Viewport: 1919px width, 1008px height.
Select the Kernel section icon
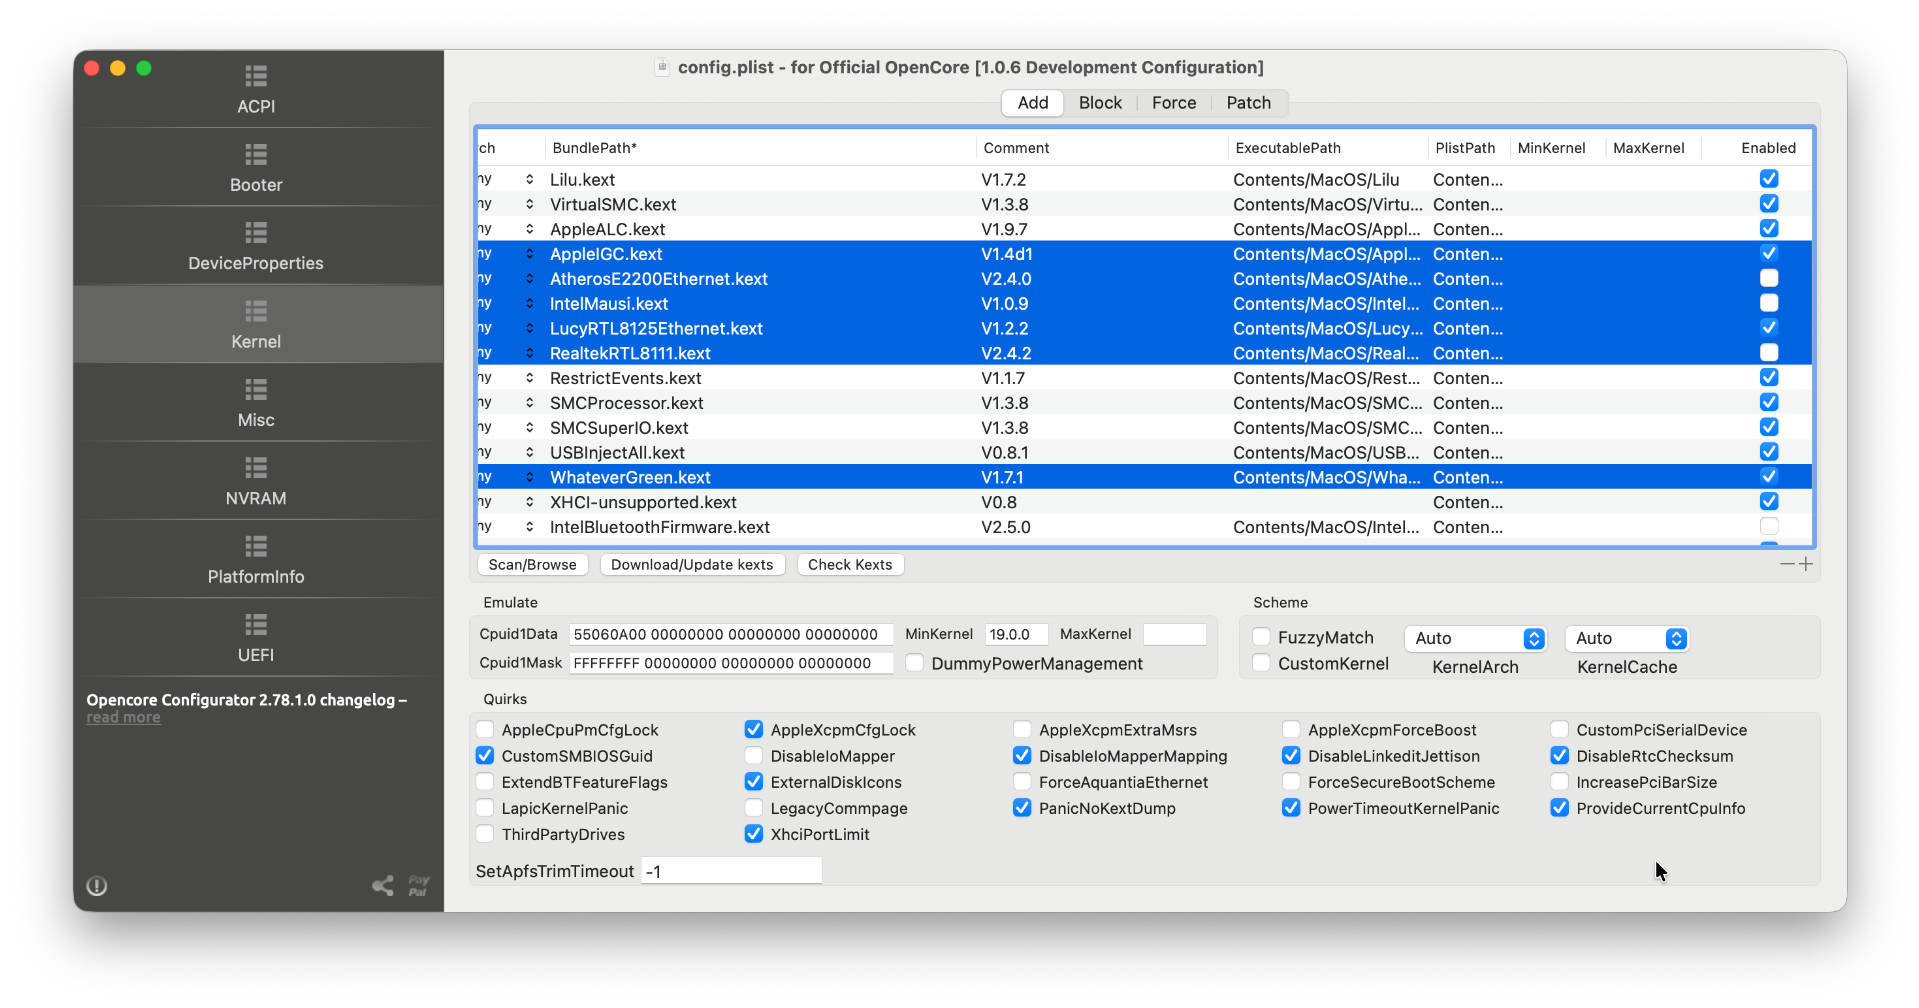[256, 311]
